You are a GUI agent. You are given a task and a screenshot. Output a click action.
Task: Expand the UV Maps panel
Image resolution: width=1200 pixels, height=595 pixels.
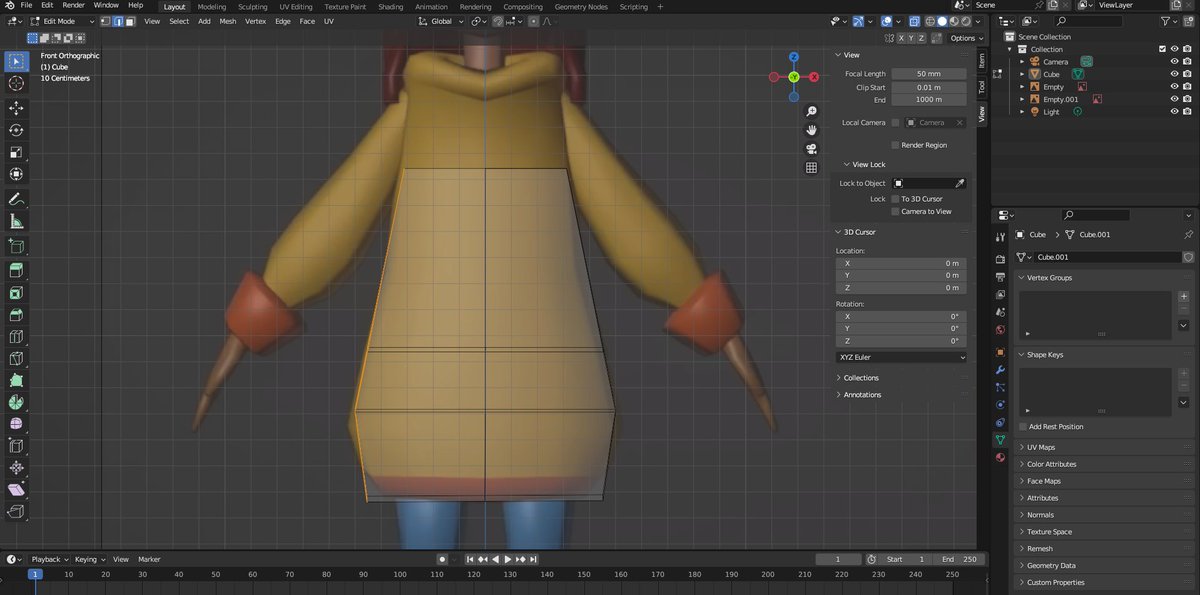click(x=1041, y=448)
